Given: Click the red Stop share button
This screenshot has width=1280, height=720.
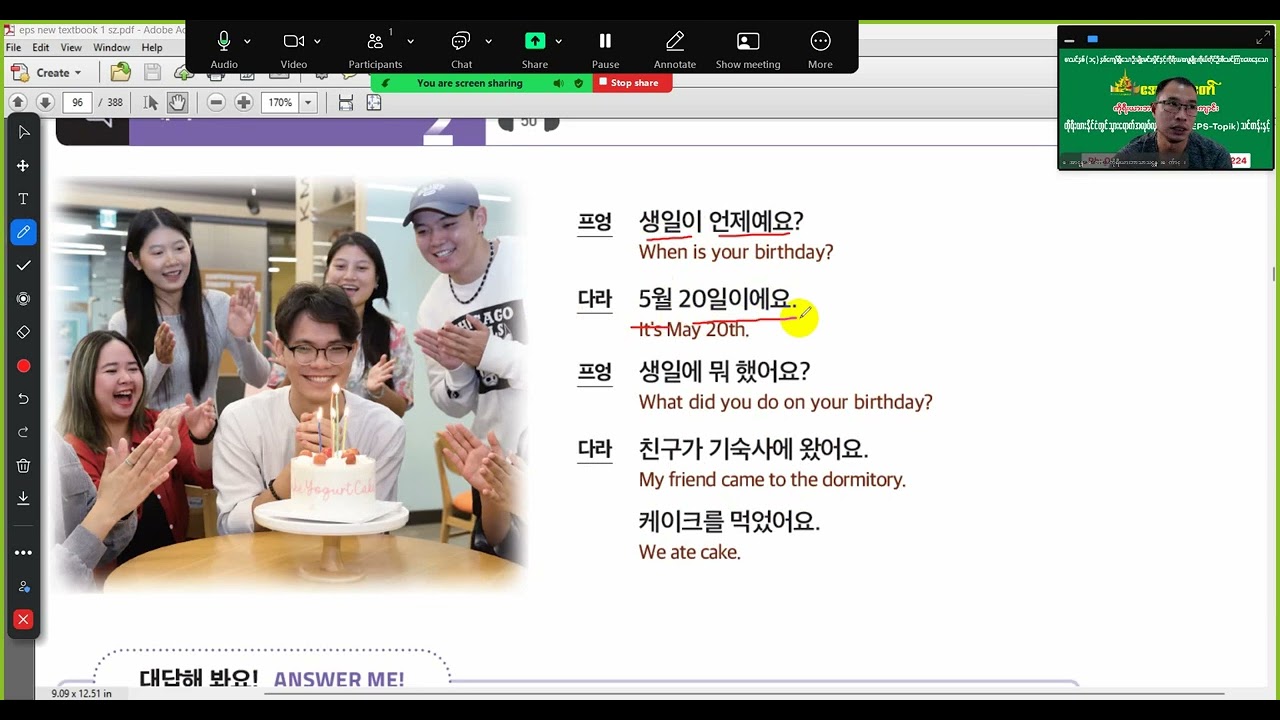Looking at the screenshot, I should 632,83.
